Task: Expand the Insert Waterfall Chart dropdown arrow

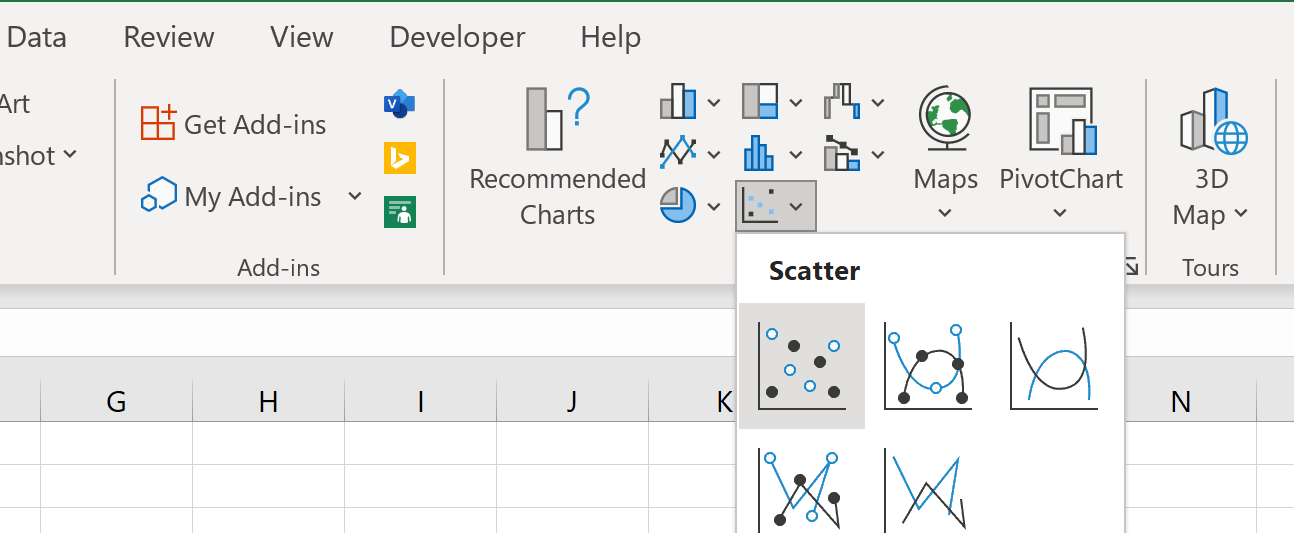Action: click(878, 102)
